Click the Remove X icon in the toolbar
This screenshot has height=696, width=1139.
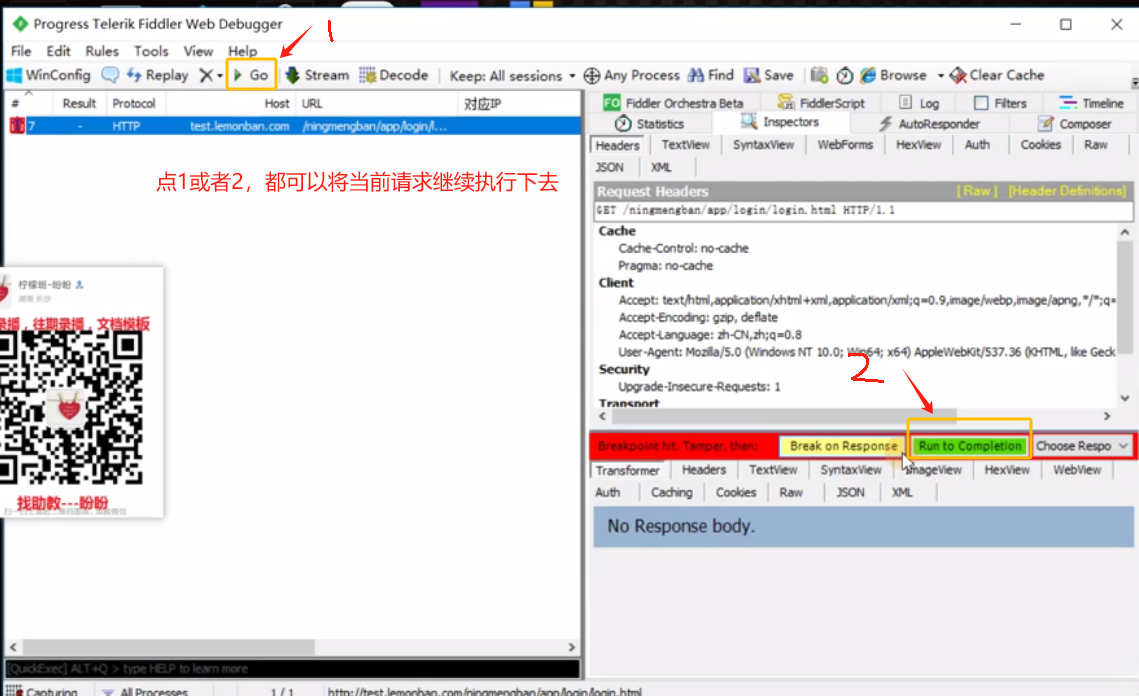(x=206, y=75)
